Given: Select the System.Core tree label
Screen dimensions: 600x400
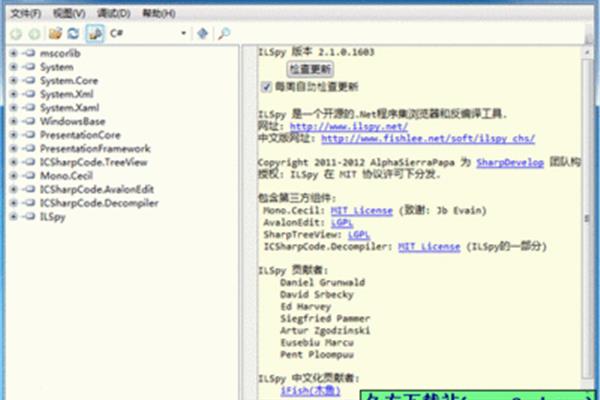Looking at the screenshot, I should click(x=69, y=80).
